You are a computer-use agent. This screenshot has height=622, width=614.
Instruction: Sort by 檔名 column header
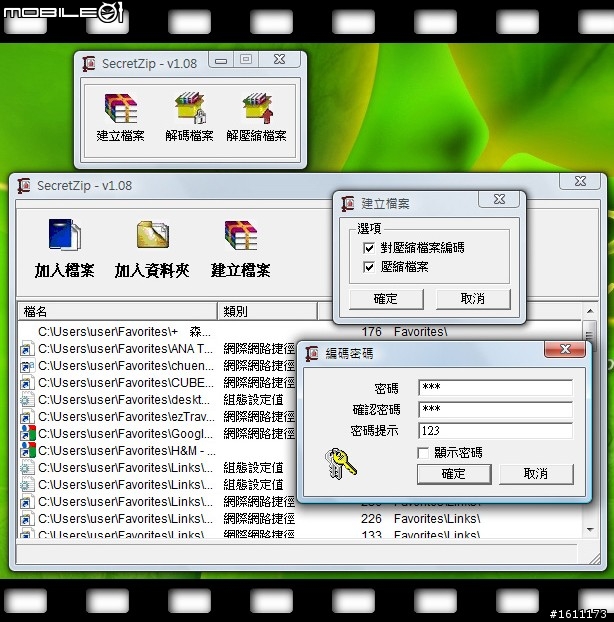[117, 311]
